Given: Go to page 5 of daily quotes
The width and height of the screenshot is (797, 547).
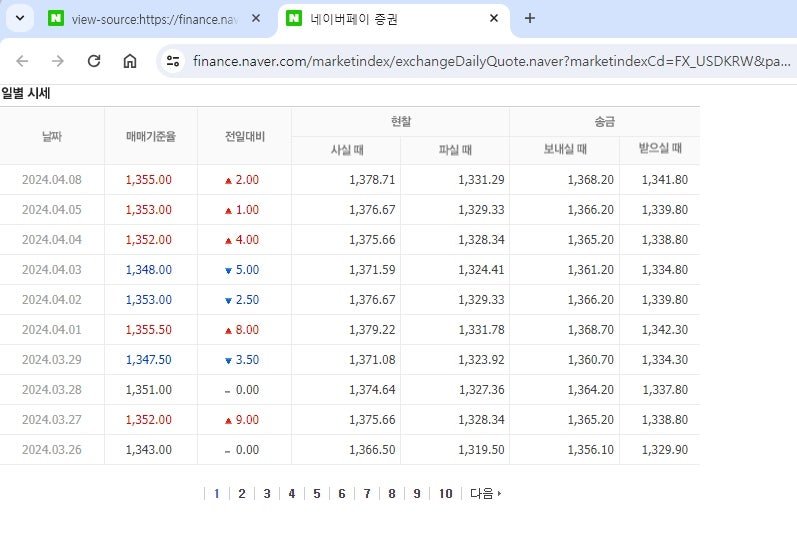Looking at the screenshot, I should (x=317, y=494).
